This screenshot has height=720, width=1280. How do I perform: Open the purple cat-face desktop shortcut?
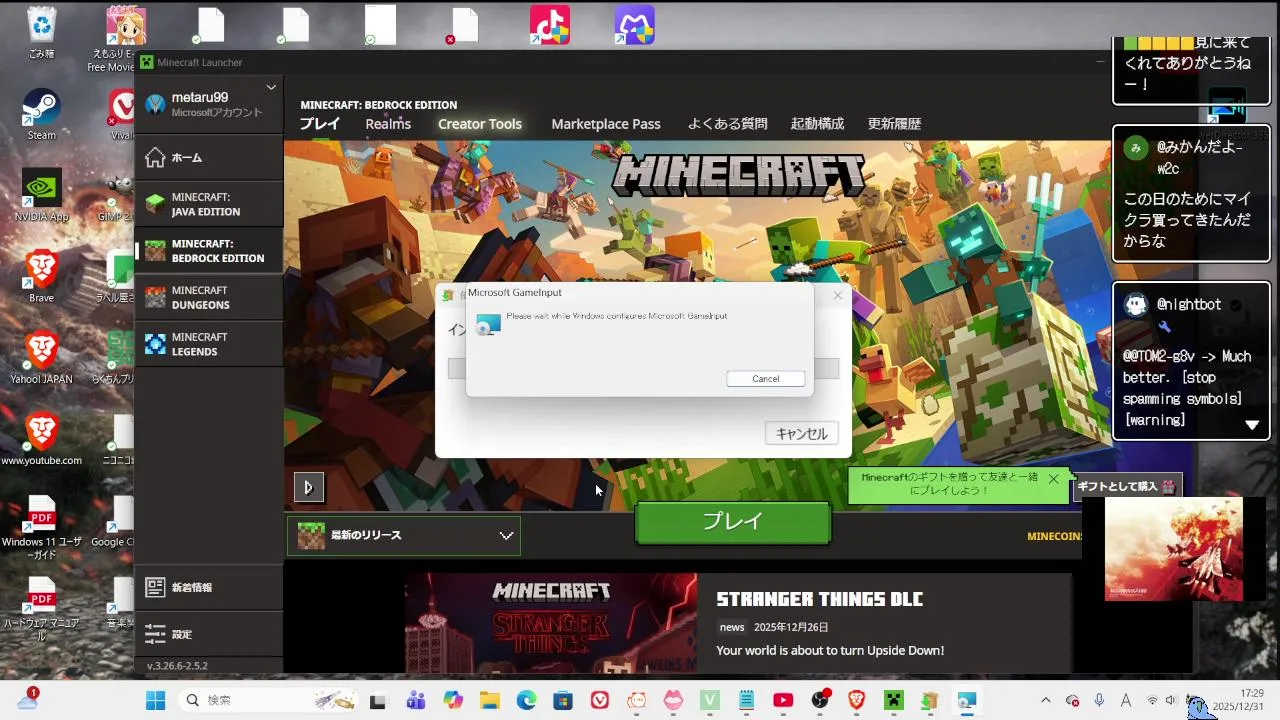(635, 25)
